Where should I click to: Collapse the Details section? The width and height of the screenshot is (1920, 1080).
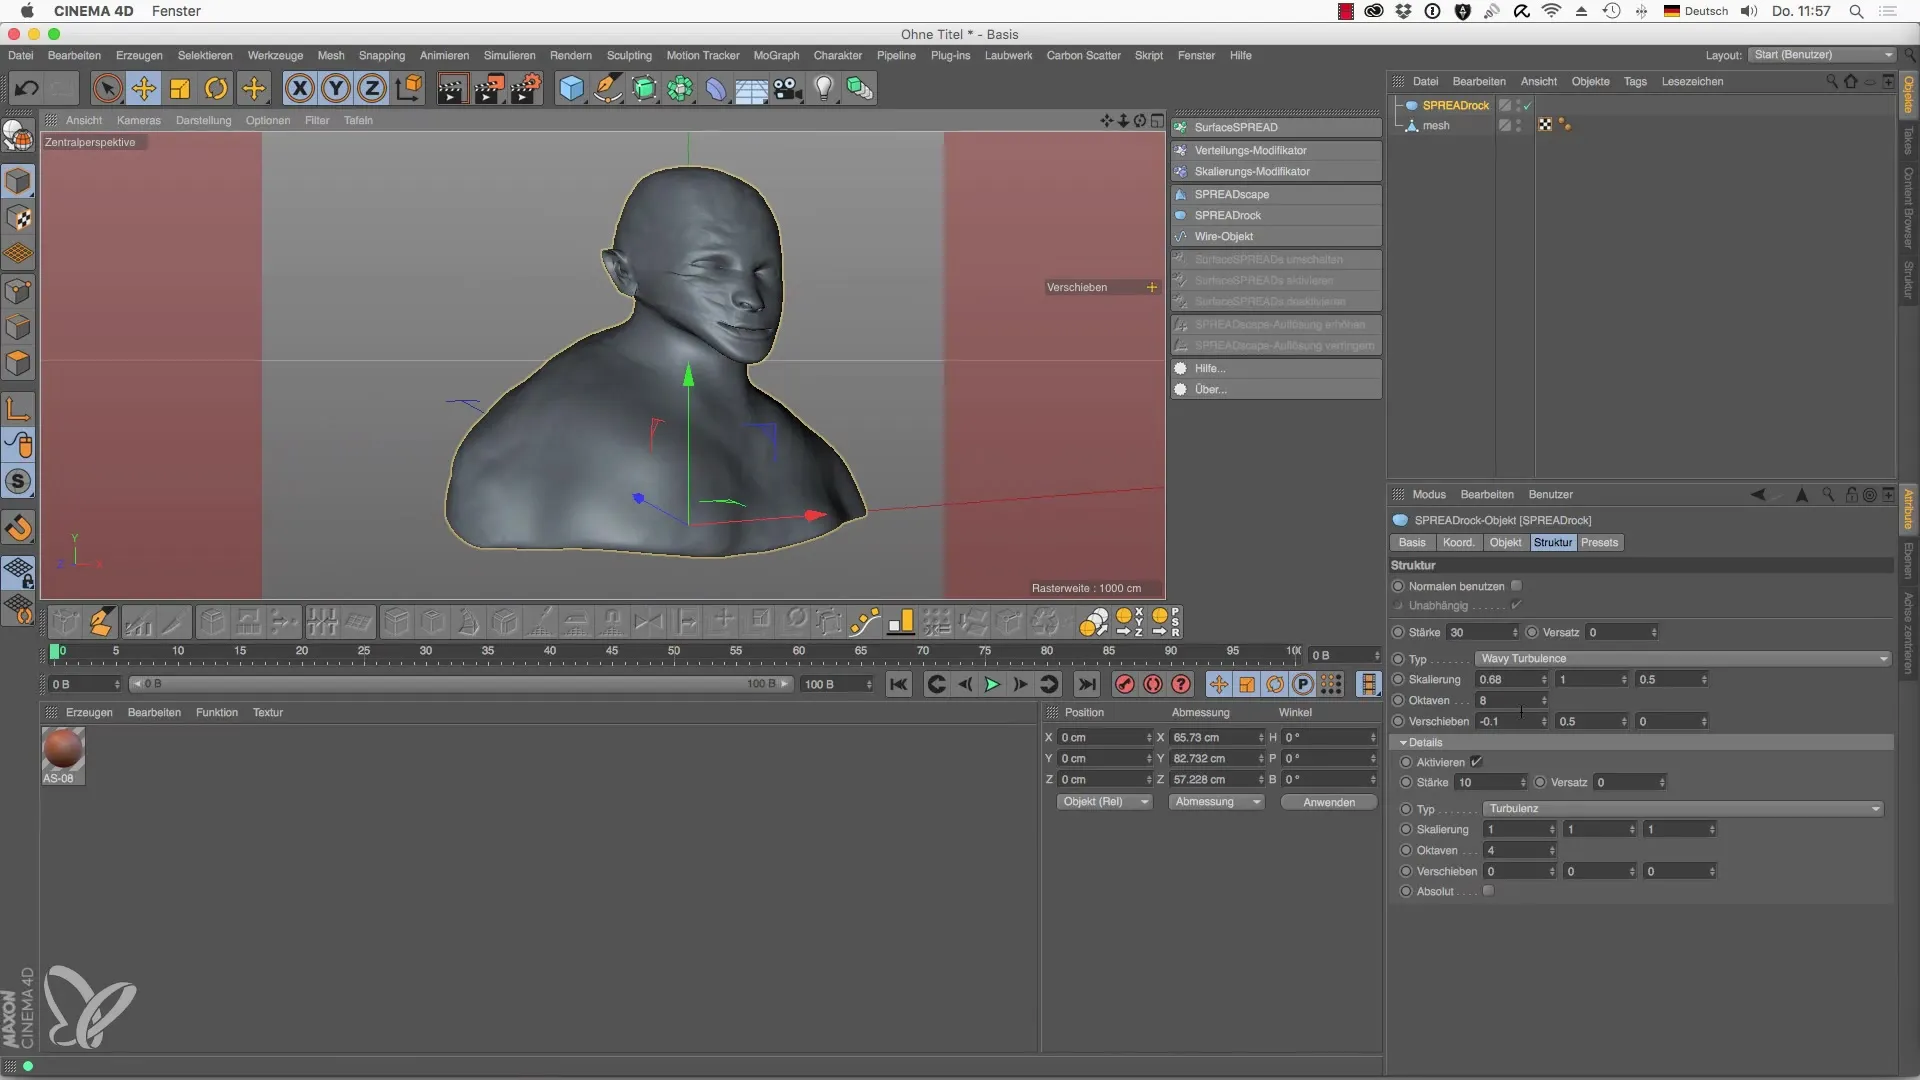click(x=1404, y=743)
